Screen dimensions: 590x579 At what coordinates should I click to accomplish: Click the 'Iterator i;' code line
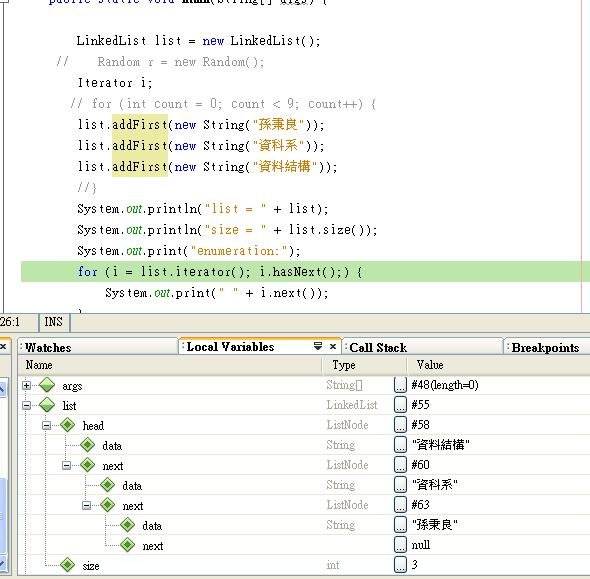(115, 82)
